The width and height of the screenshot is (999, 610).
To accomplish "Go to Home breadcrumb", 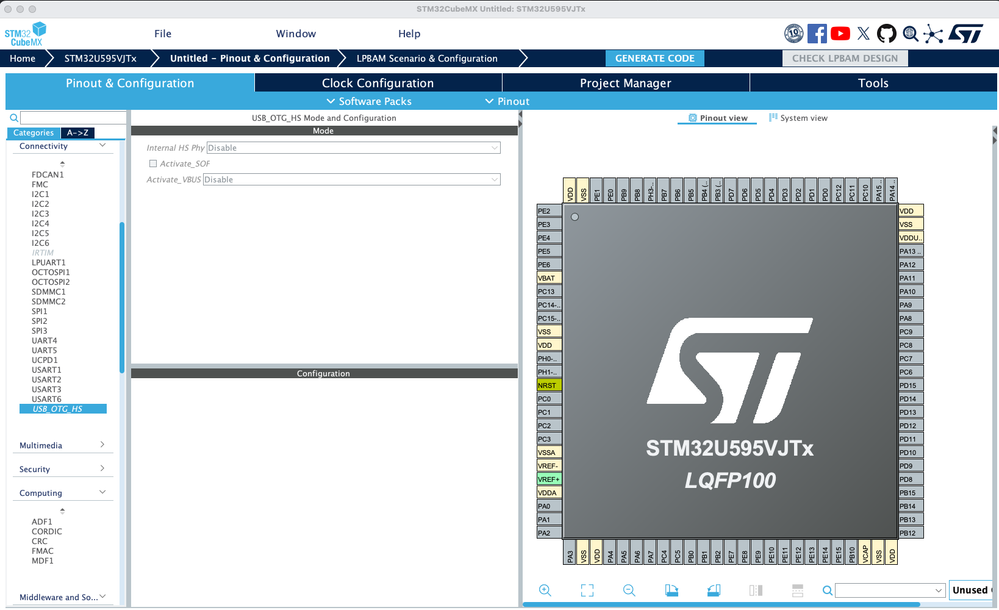I will point(22,58).
